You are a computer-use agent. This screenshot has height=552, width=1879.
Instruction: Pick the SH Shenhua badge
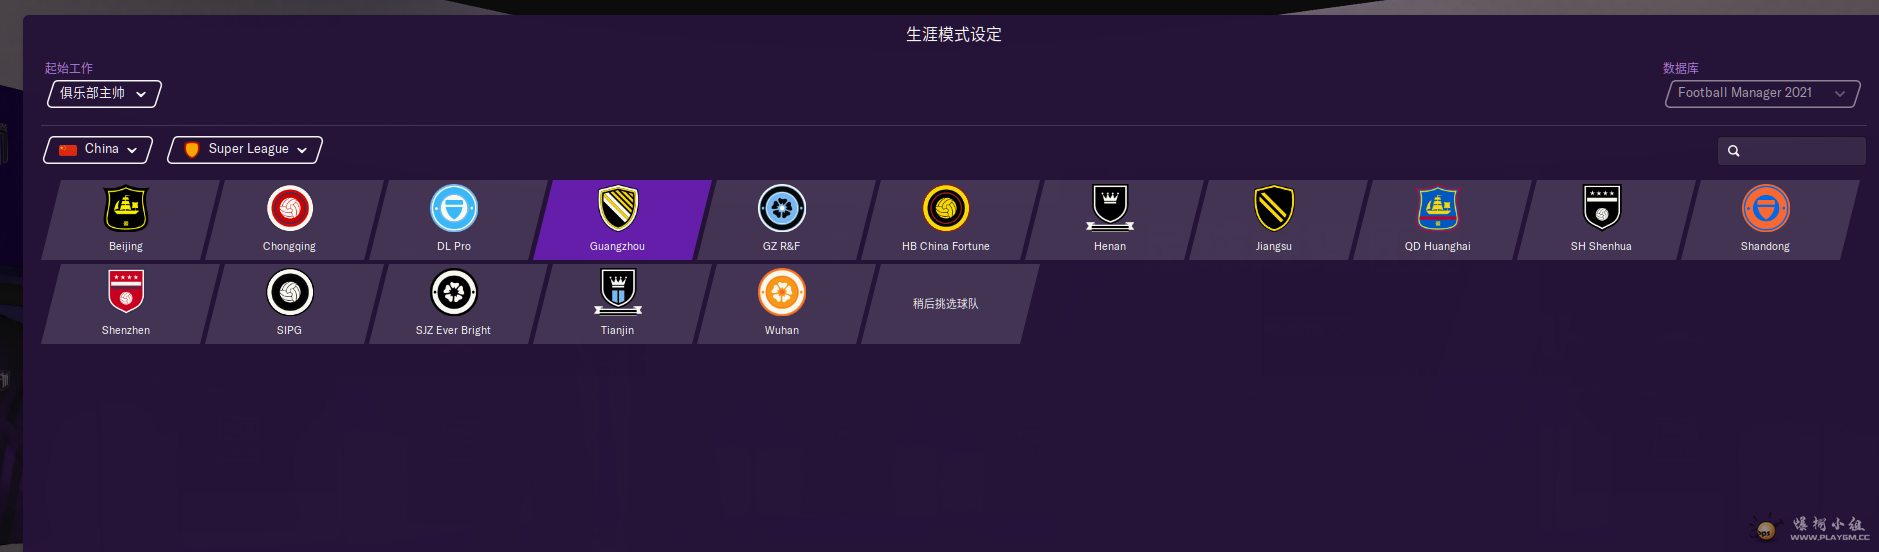pyautogui.click(x=1602, y=208)
